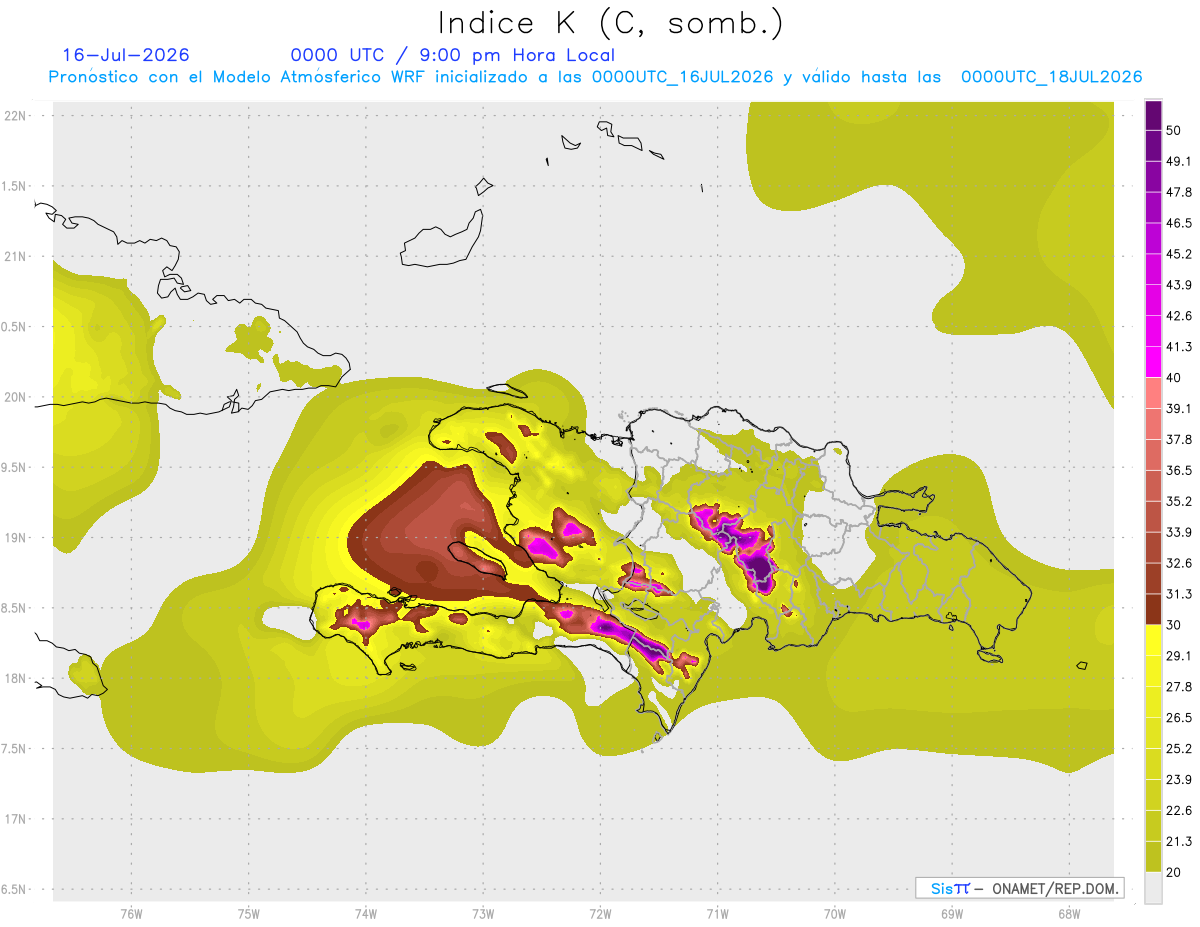Image resolution: width=1200 pixels, height=927 pixels.
Task: Click the "17N" latitude axis label
Action: coord(17,819)
